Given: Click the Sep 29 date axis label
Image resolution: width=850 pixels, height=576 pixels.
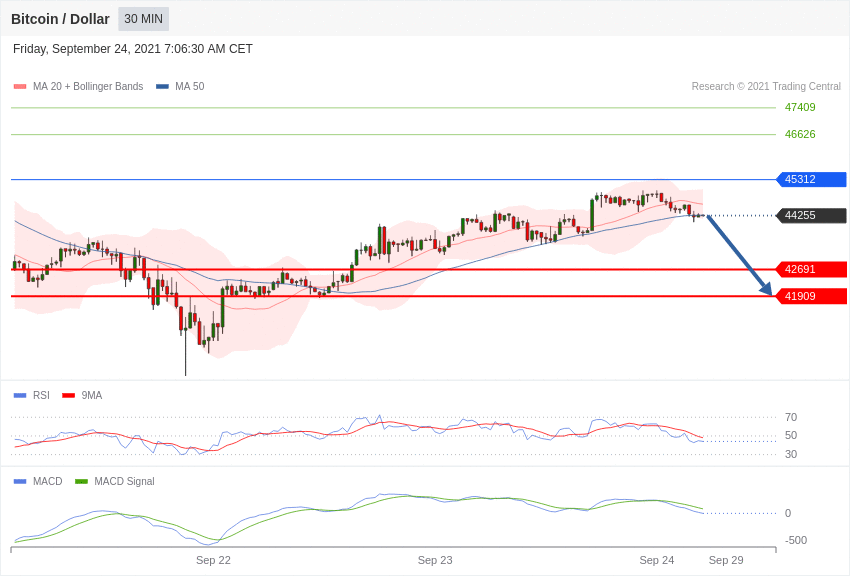Looking at the screenshot, I should coord(726,560).
